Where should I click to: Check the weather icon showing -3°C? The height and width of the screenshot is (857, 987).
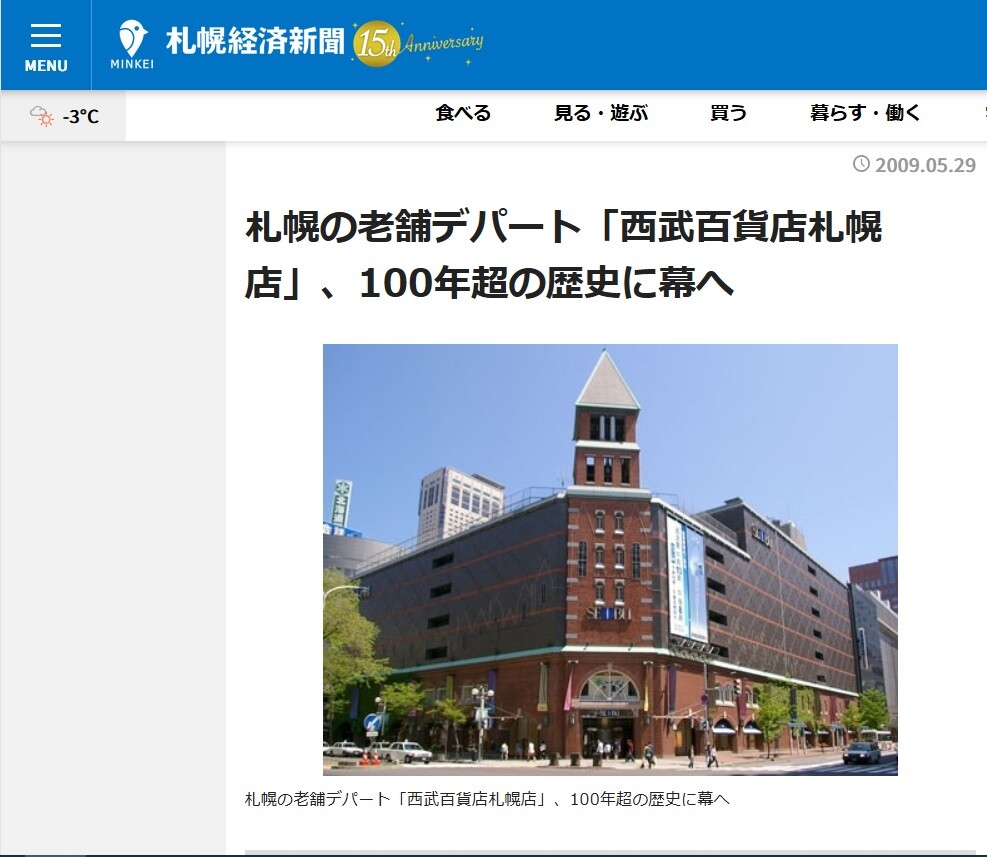pos(42,116)
